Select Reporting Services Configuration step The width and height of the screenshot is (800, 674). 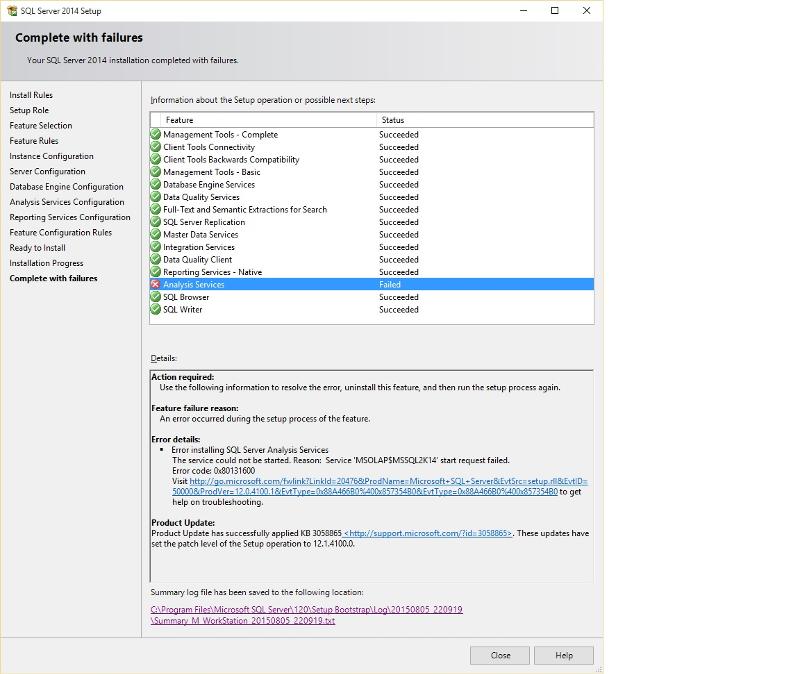[70, 217]
